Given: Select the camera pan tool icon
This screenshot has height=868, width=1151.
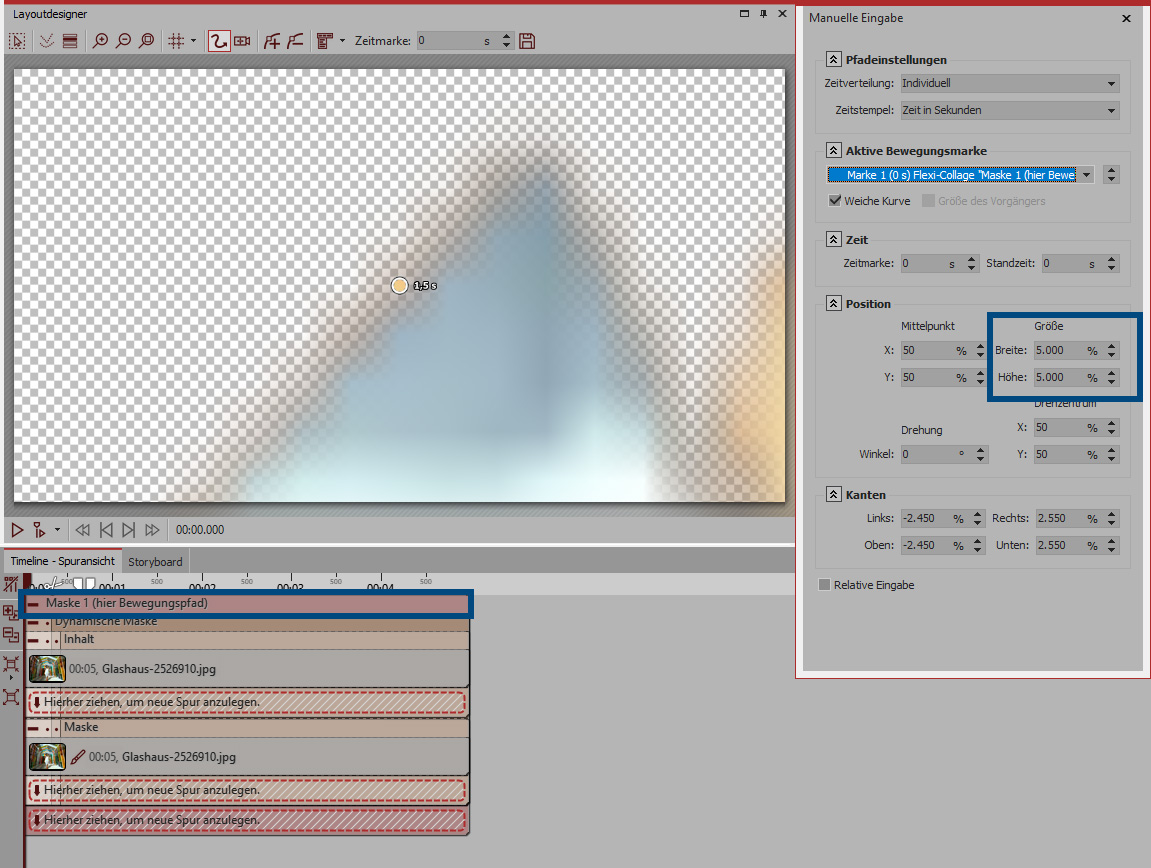Looking at the screenshot, I should click(242, 41).
